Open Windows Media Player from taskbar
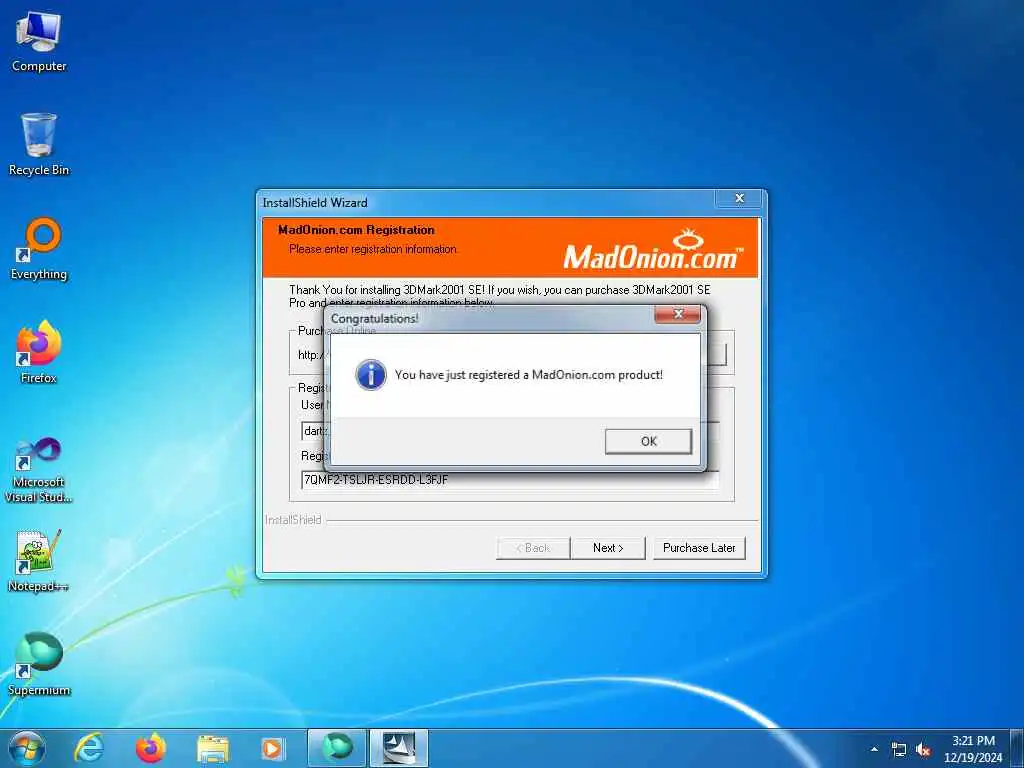Screen dimensions: 1024x768 pyautogui.click(x=272, y=749)
